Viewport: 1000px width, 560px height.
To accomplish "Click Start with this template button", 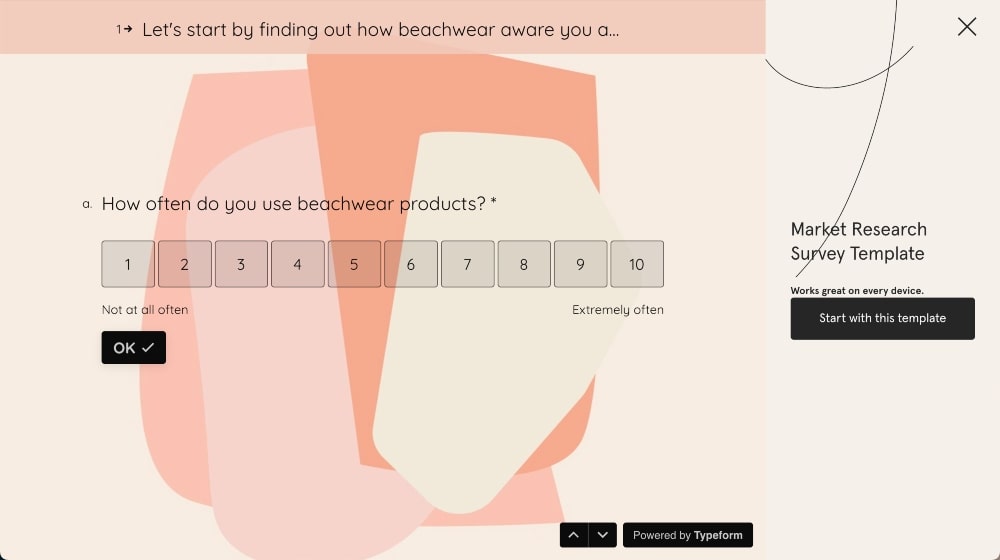I will [882, 318].
